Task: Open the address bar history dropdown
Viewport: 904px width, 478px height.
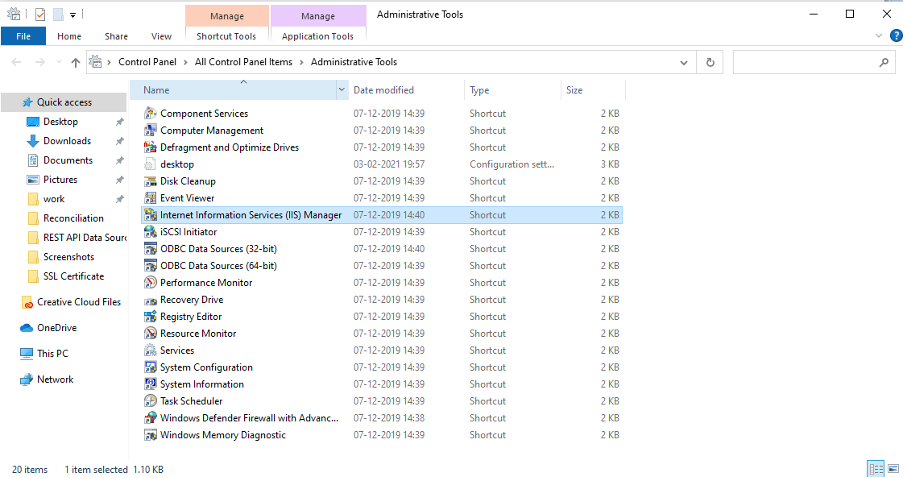Action: coord(686,62)
